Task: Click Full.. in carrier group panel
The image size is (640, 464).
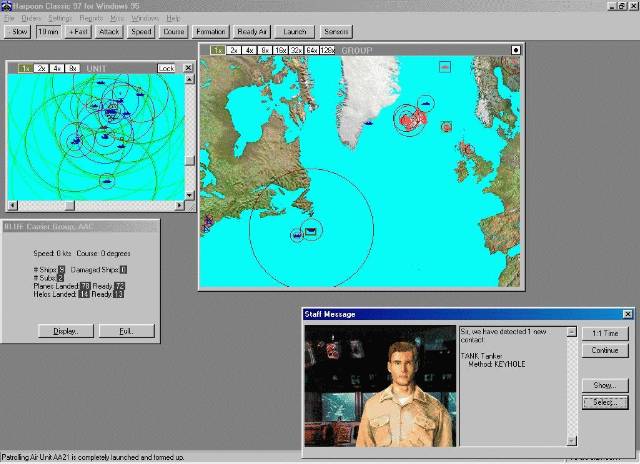Action: [x=127, y=331]
